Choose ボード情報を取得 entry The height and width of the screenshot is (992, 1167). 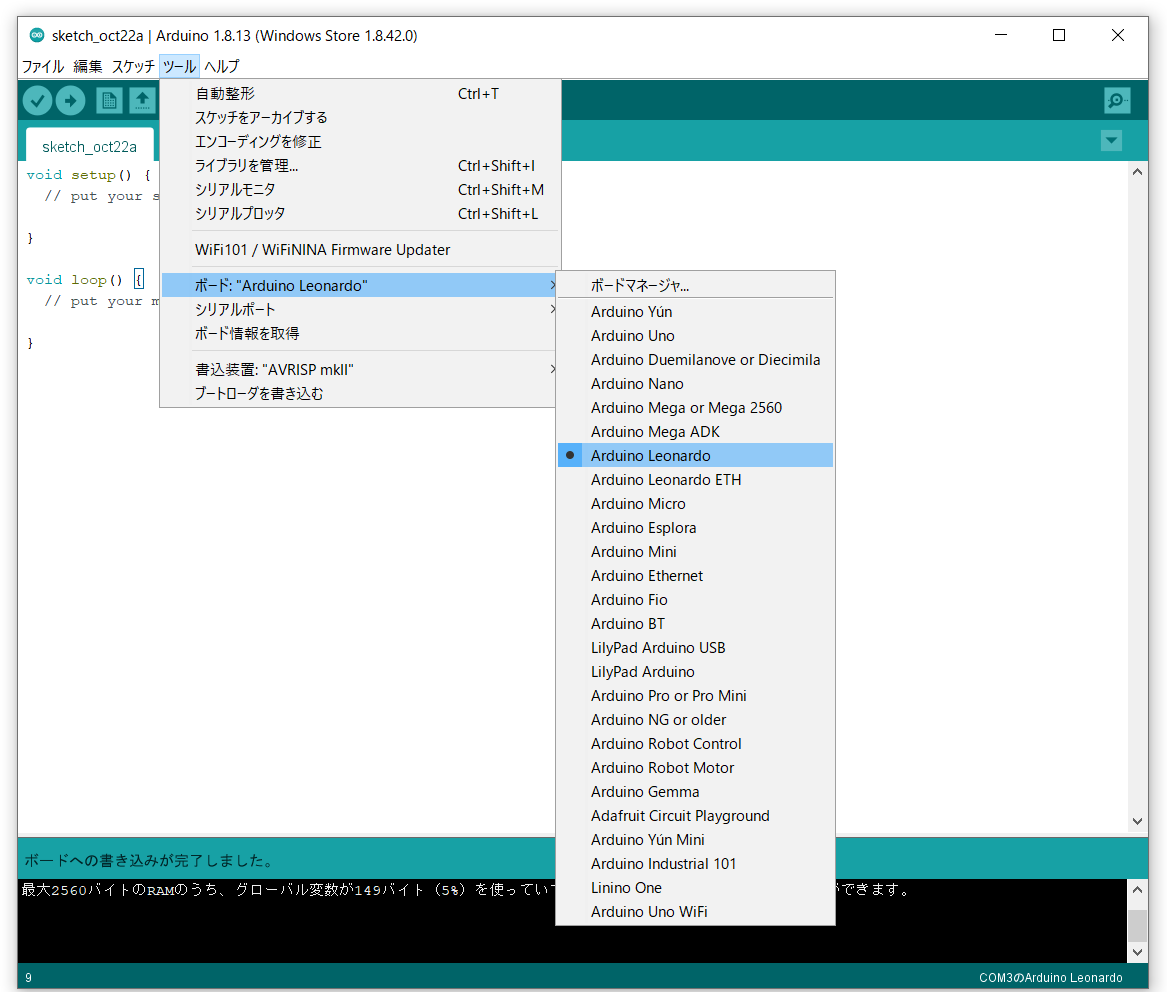(359, 333)
